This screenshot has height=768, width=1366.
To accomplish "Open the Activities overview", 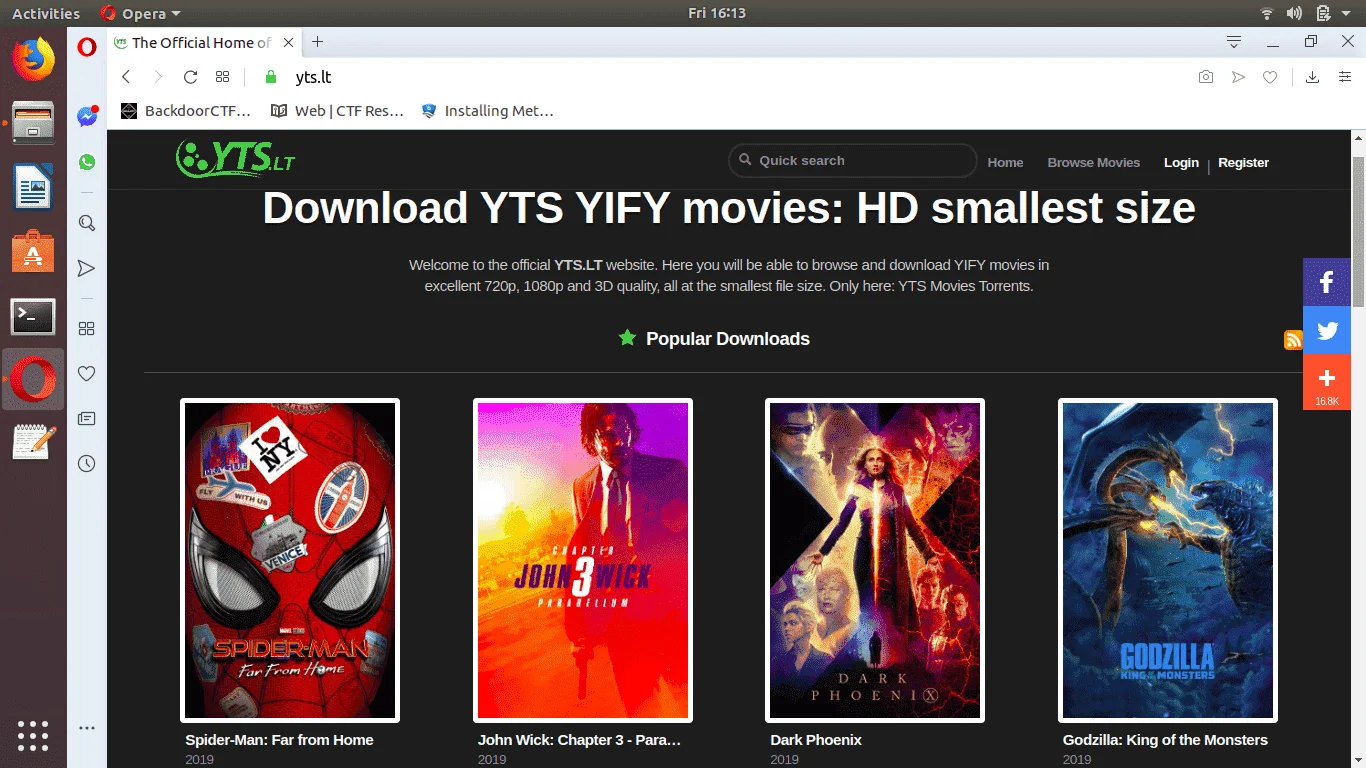I will point(46,13).
